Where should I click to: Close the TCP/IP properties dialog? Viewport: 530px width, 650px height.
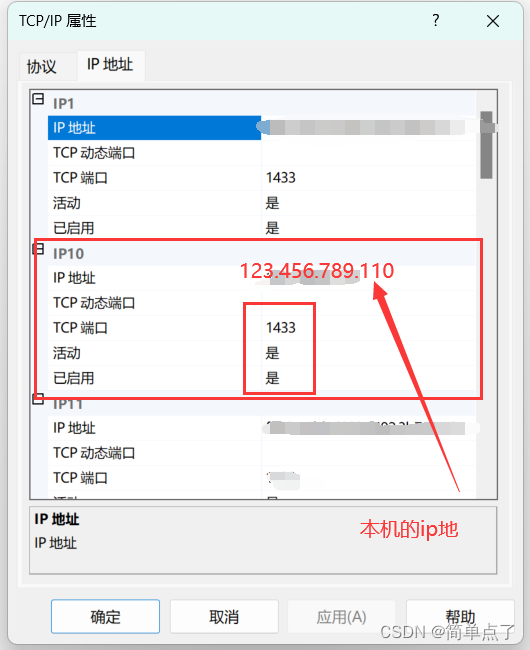493,21
